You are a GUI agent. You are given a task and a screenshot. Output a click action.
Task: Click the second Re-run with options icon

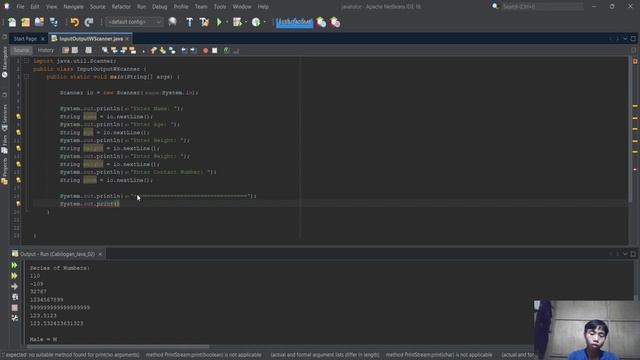(x=15, y=276)
